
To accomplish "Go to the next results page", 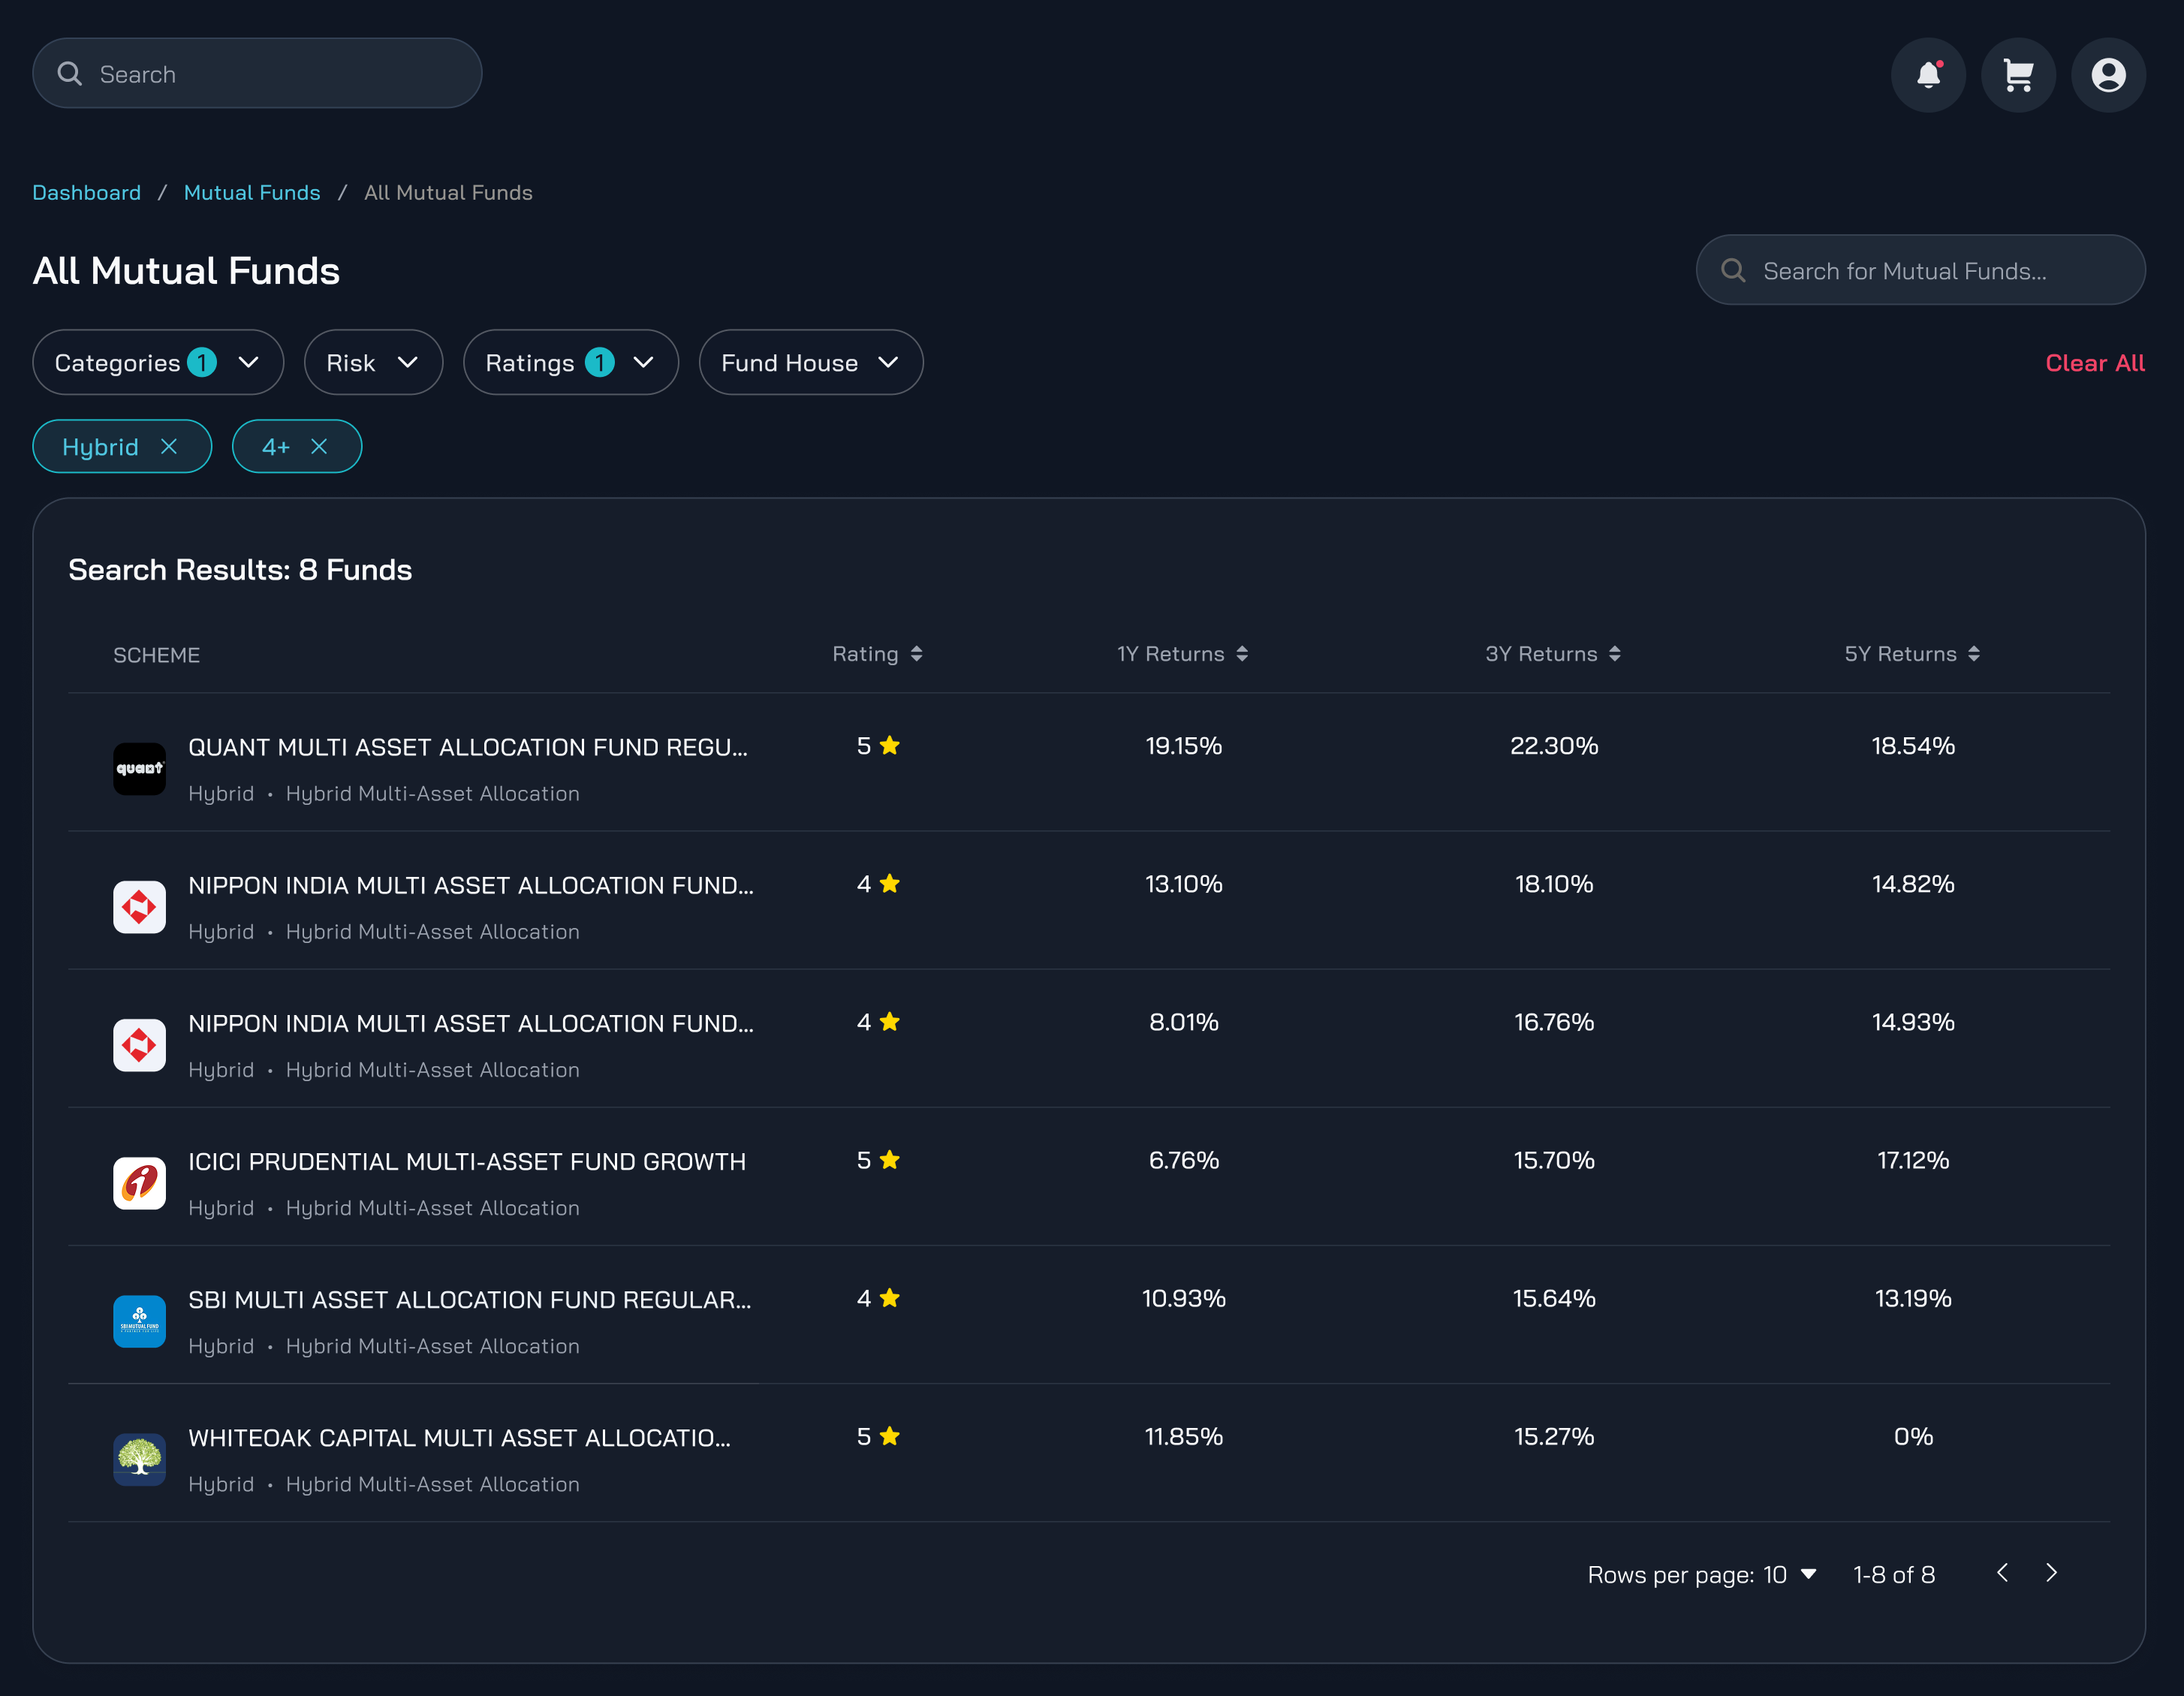I will click(2051, 1573).
